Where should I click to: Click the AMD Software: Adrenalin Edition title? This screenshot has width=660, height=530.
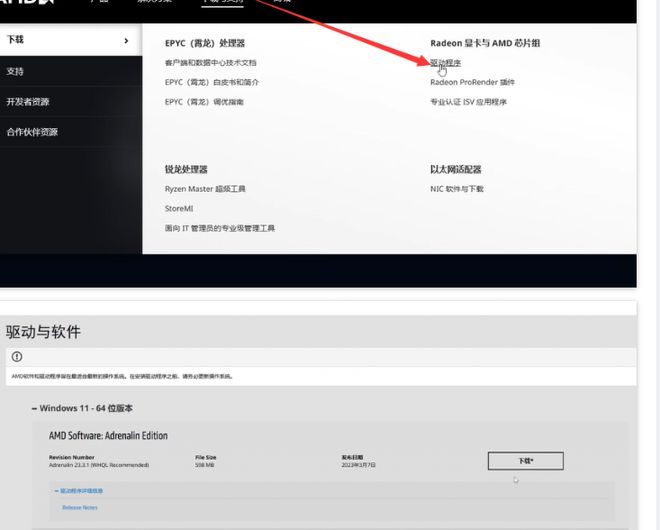108,436
